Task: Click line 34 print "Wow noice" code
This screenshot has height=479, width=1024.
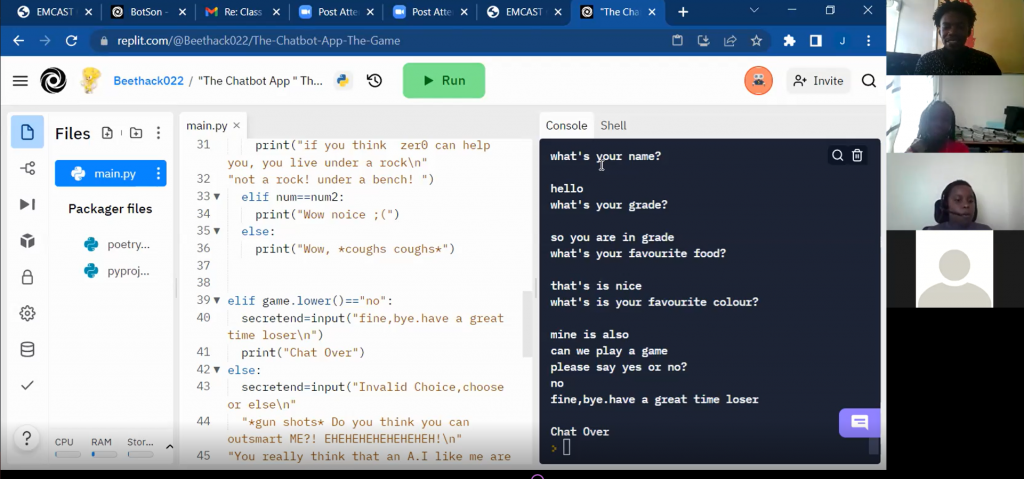Action: point(327,214)
